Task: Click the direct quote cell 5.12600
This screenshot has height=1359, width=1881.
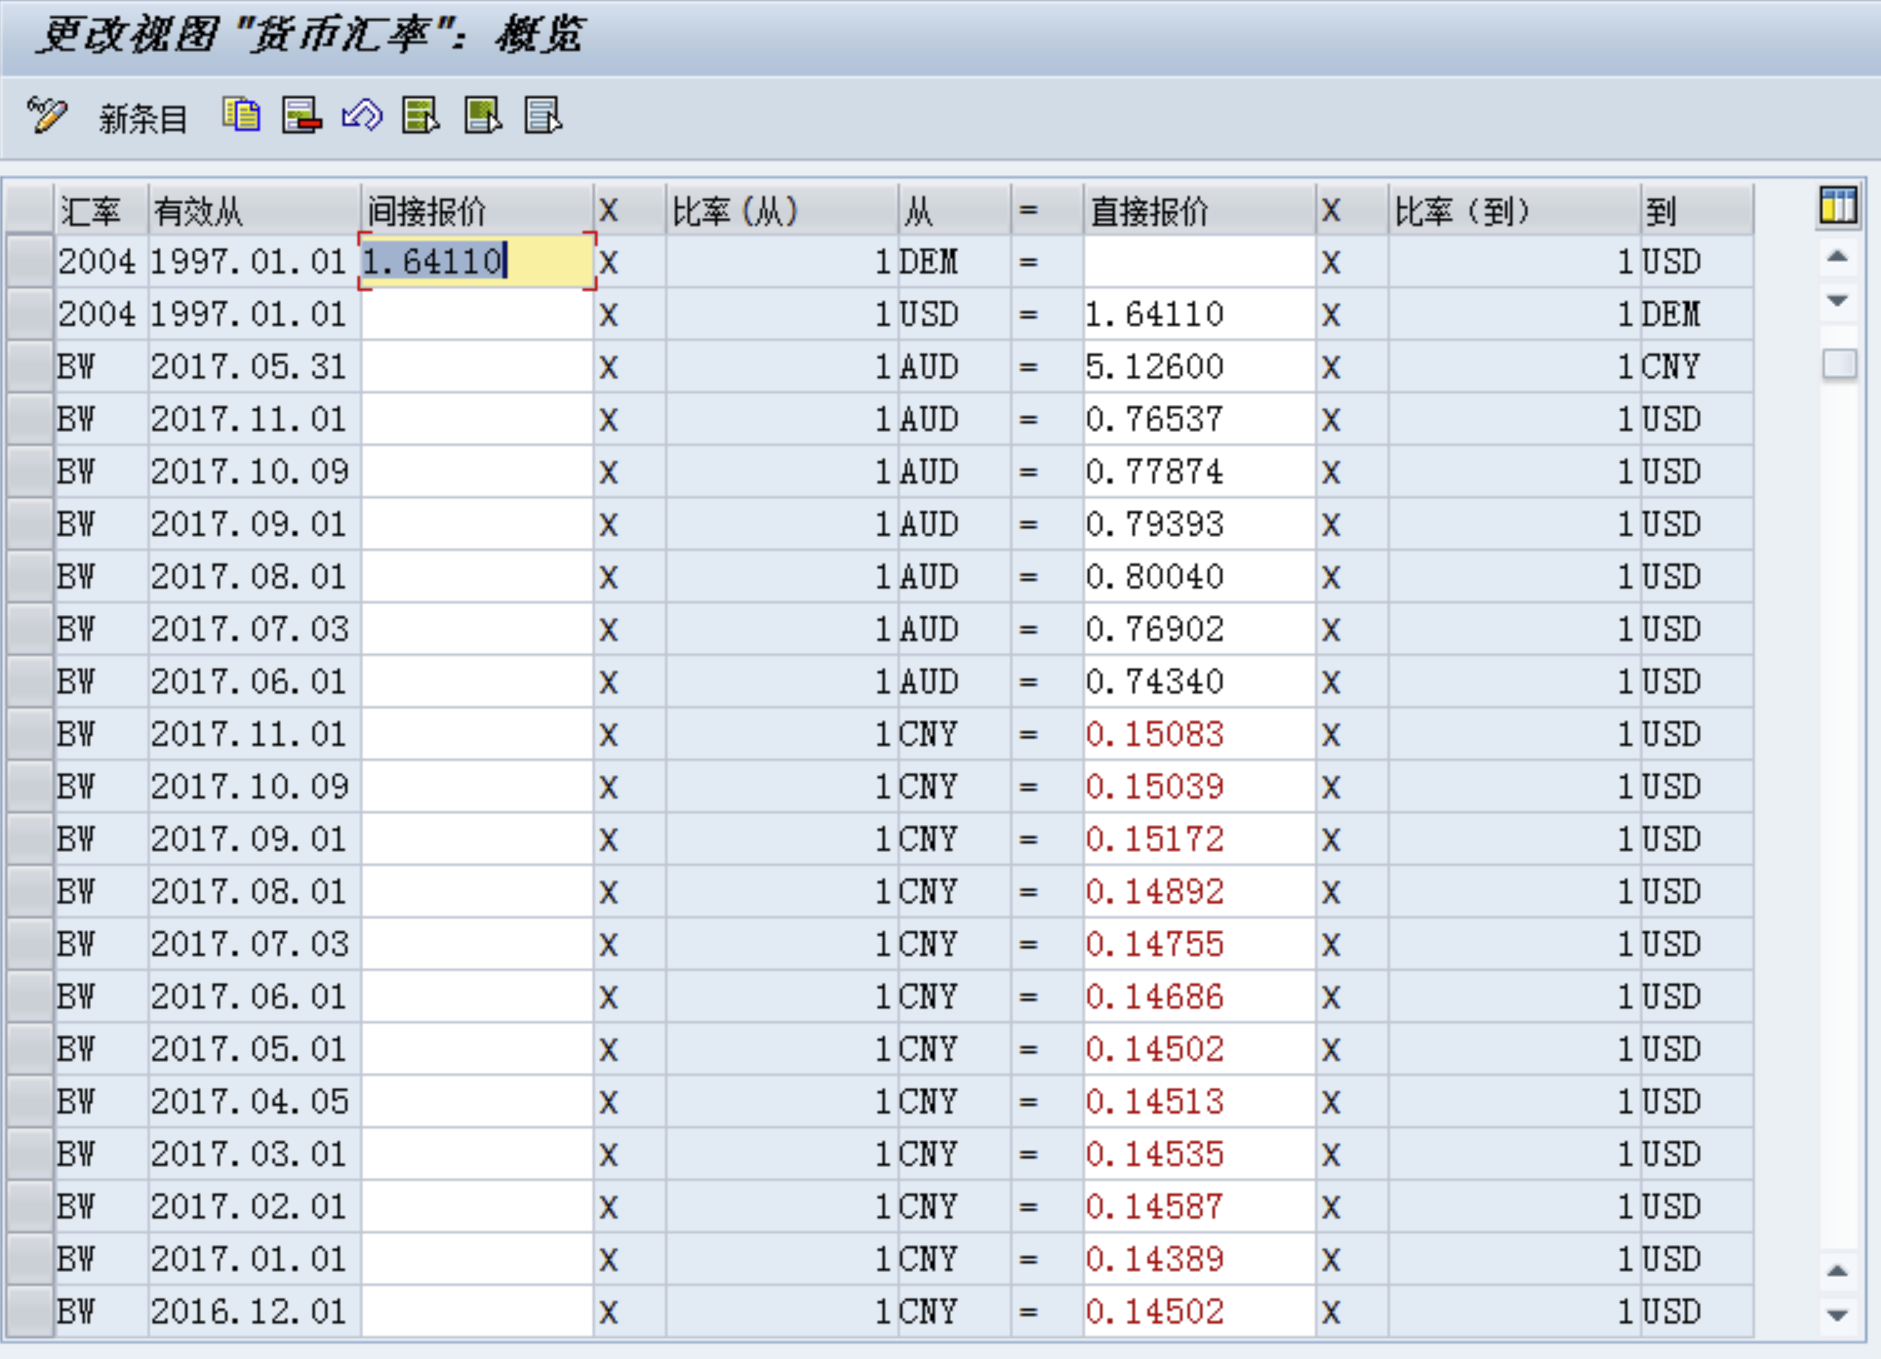Action: point(1197,367)
